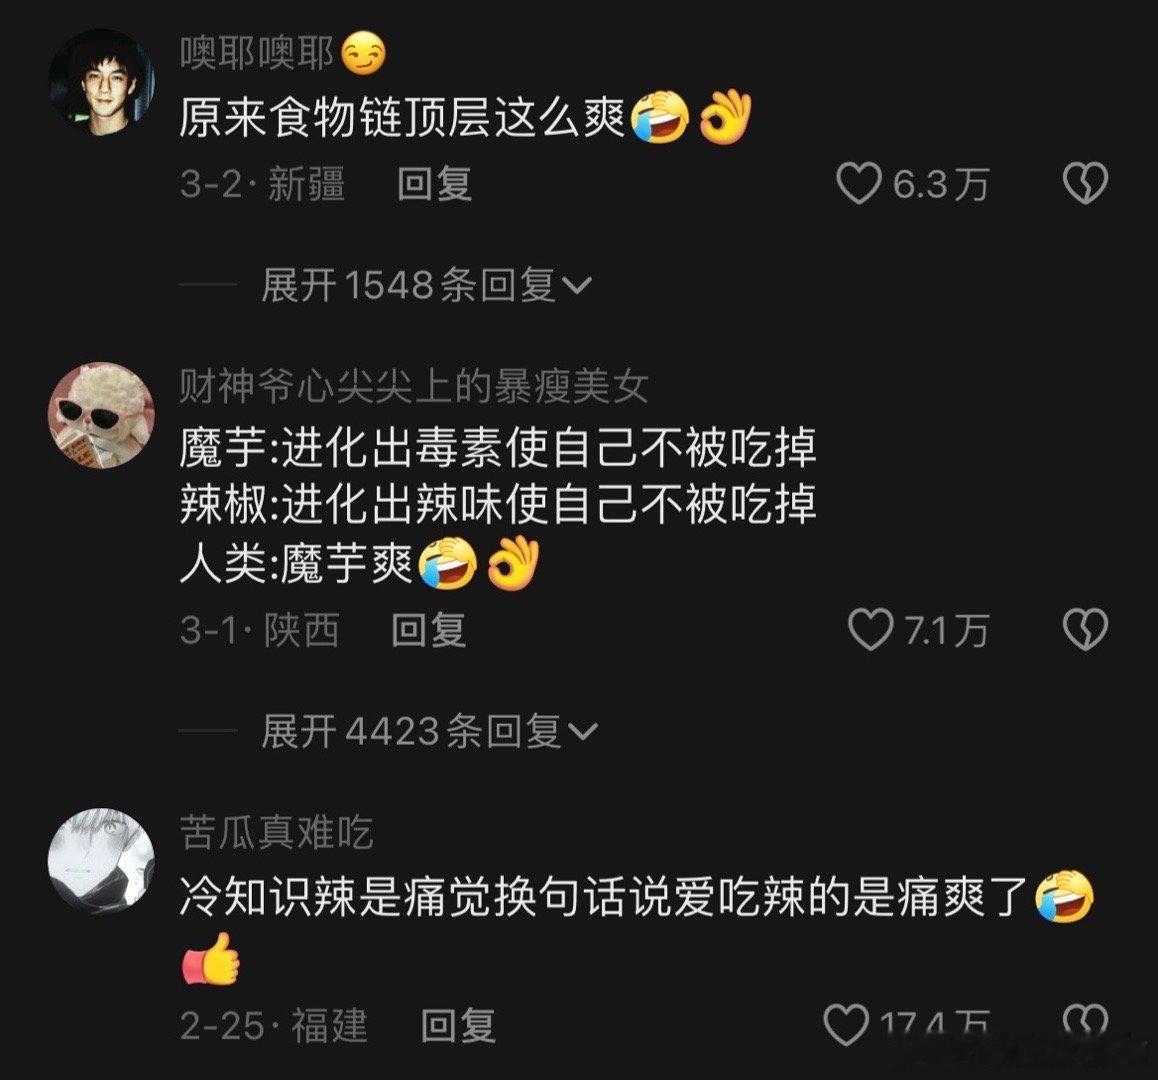Select the comment text 原来食物链顶层这么爽

(402, 117)
